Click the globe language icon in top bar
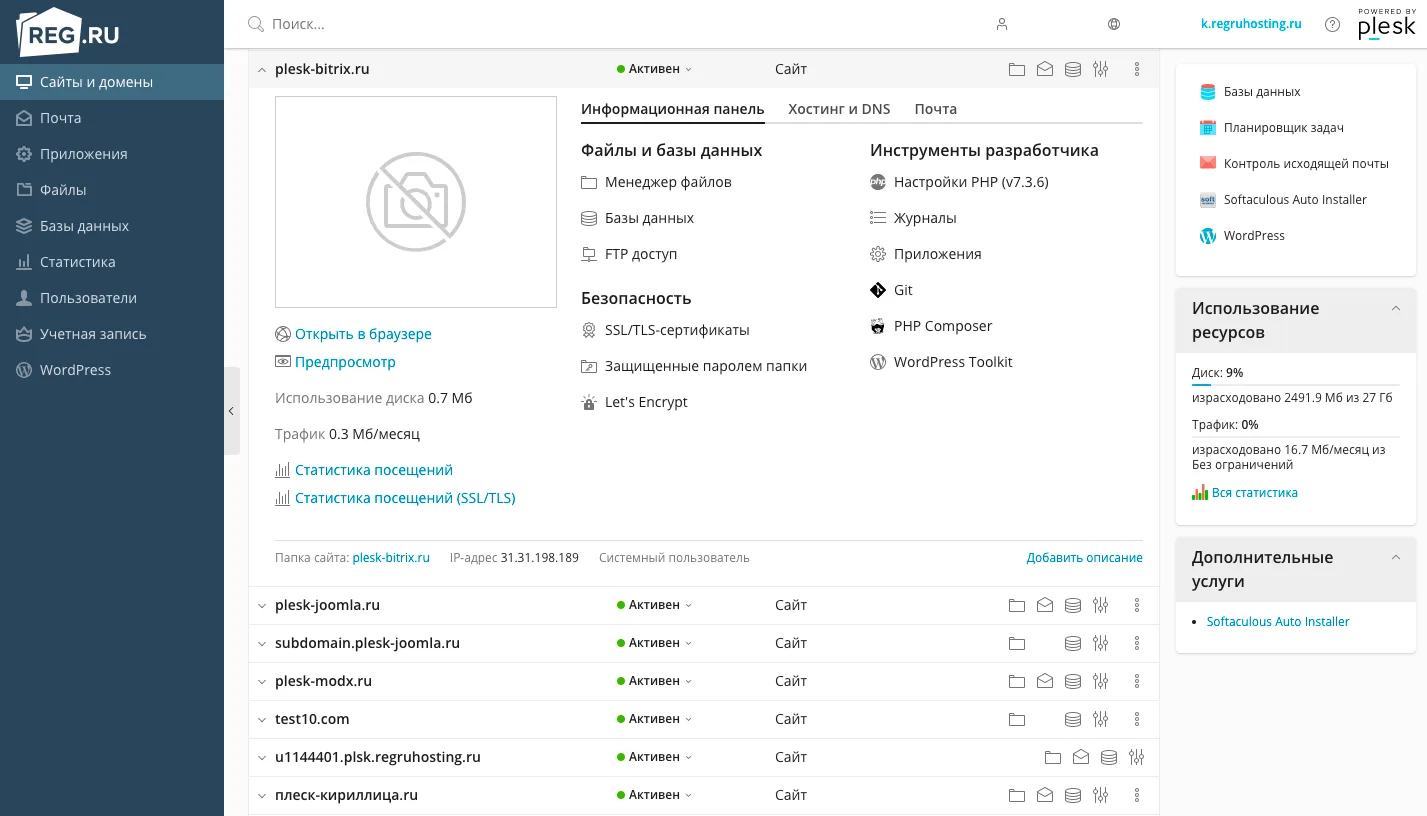Viewport: 1427px width, 816px height. coord(1114,24)
